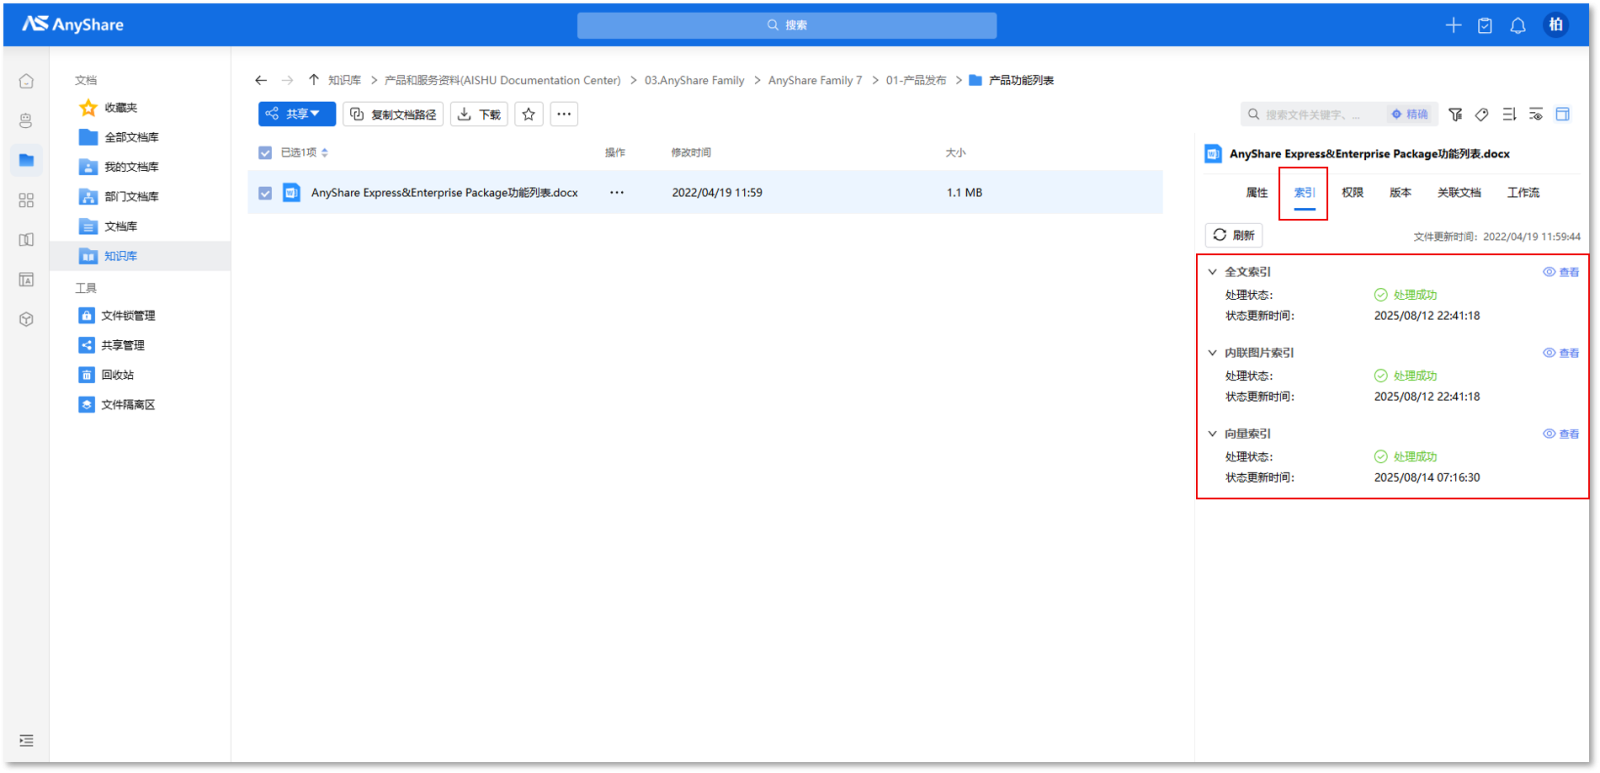Open the filter funnel icon

tap(1455, 115)
